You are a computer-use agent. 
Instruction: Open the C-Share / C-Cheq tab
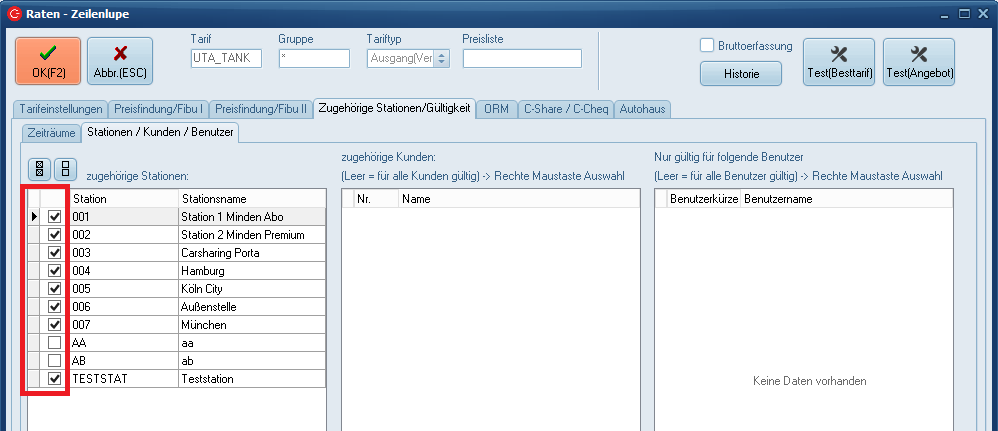[565, 108]
